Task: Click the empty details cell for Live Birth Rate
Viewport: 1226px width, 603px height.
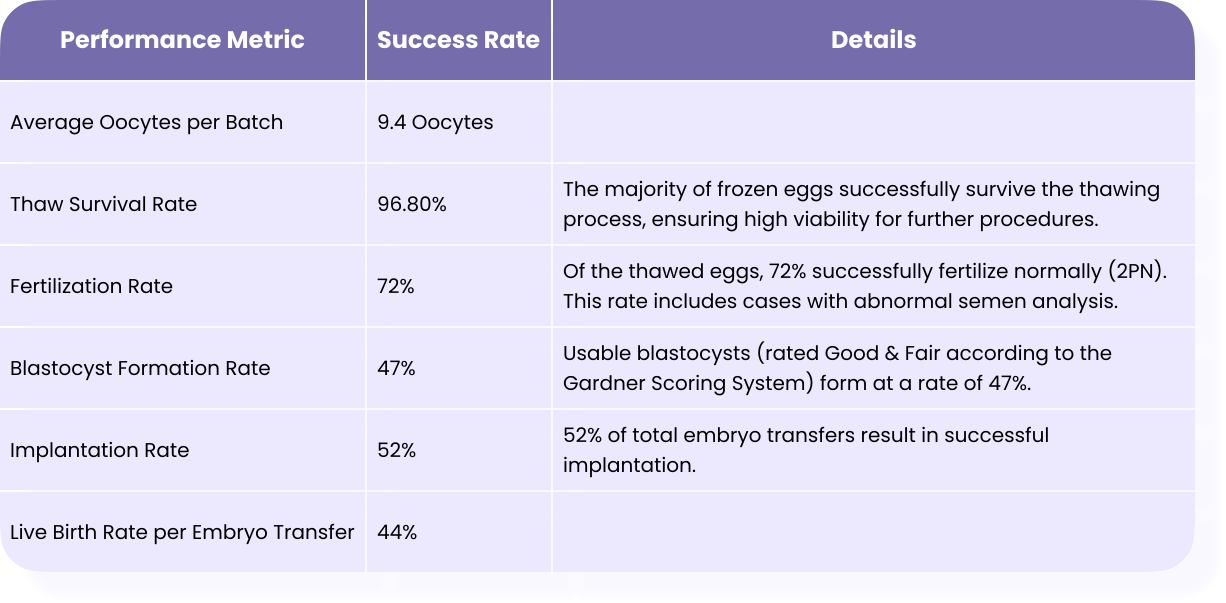Action: click(873, 532)
